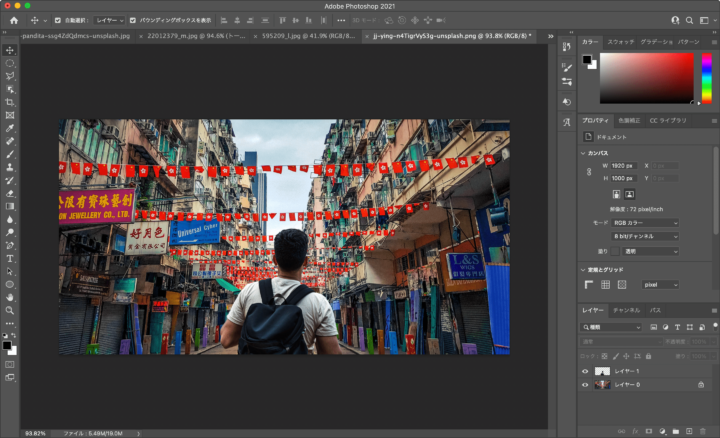
Task: Create a new layer icon
Action: (689, 431)
